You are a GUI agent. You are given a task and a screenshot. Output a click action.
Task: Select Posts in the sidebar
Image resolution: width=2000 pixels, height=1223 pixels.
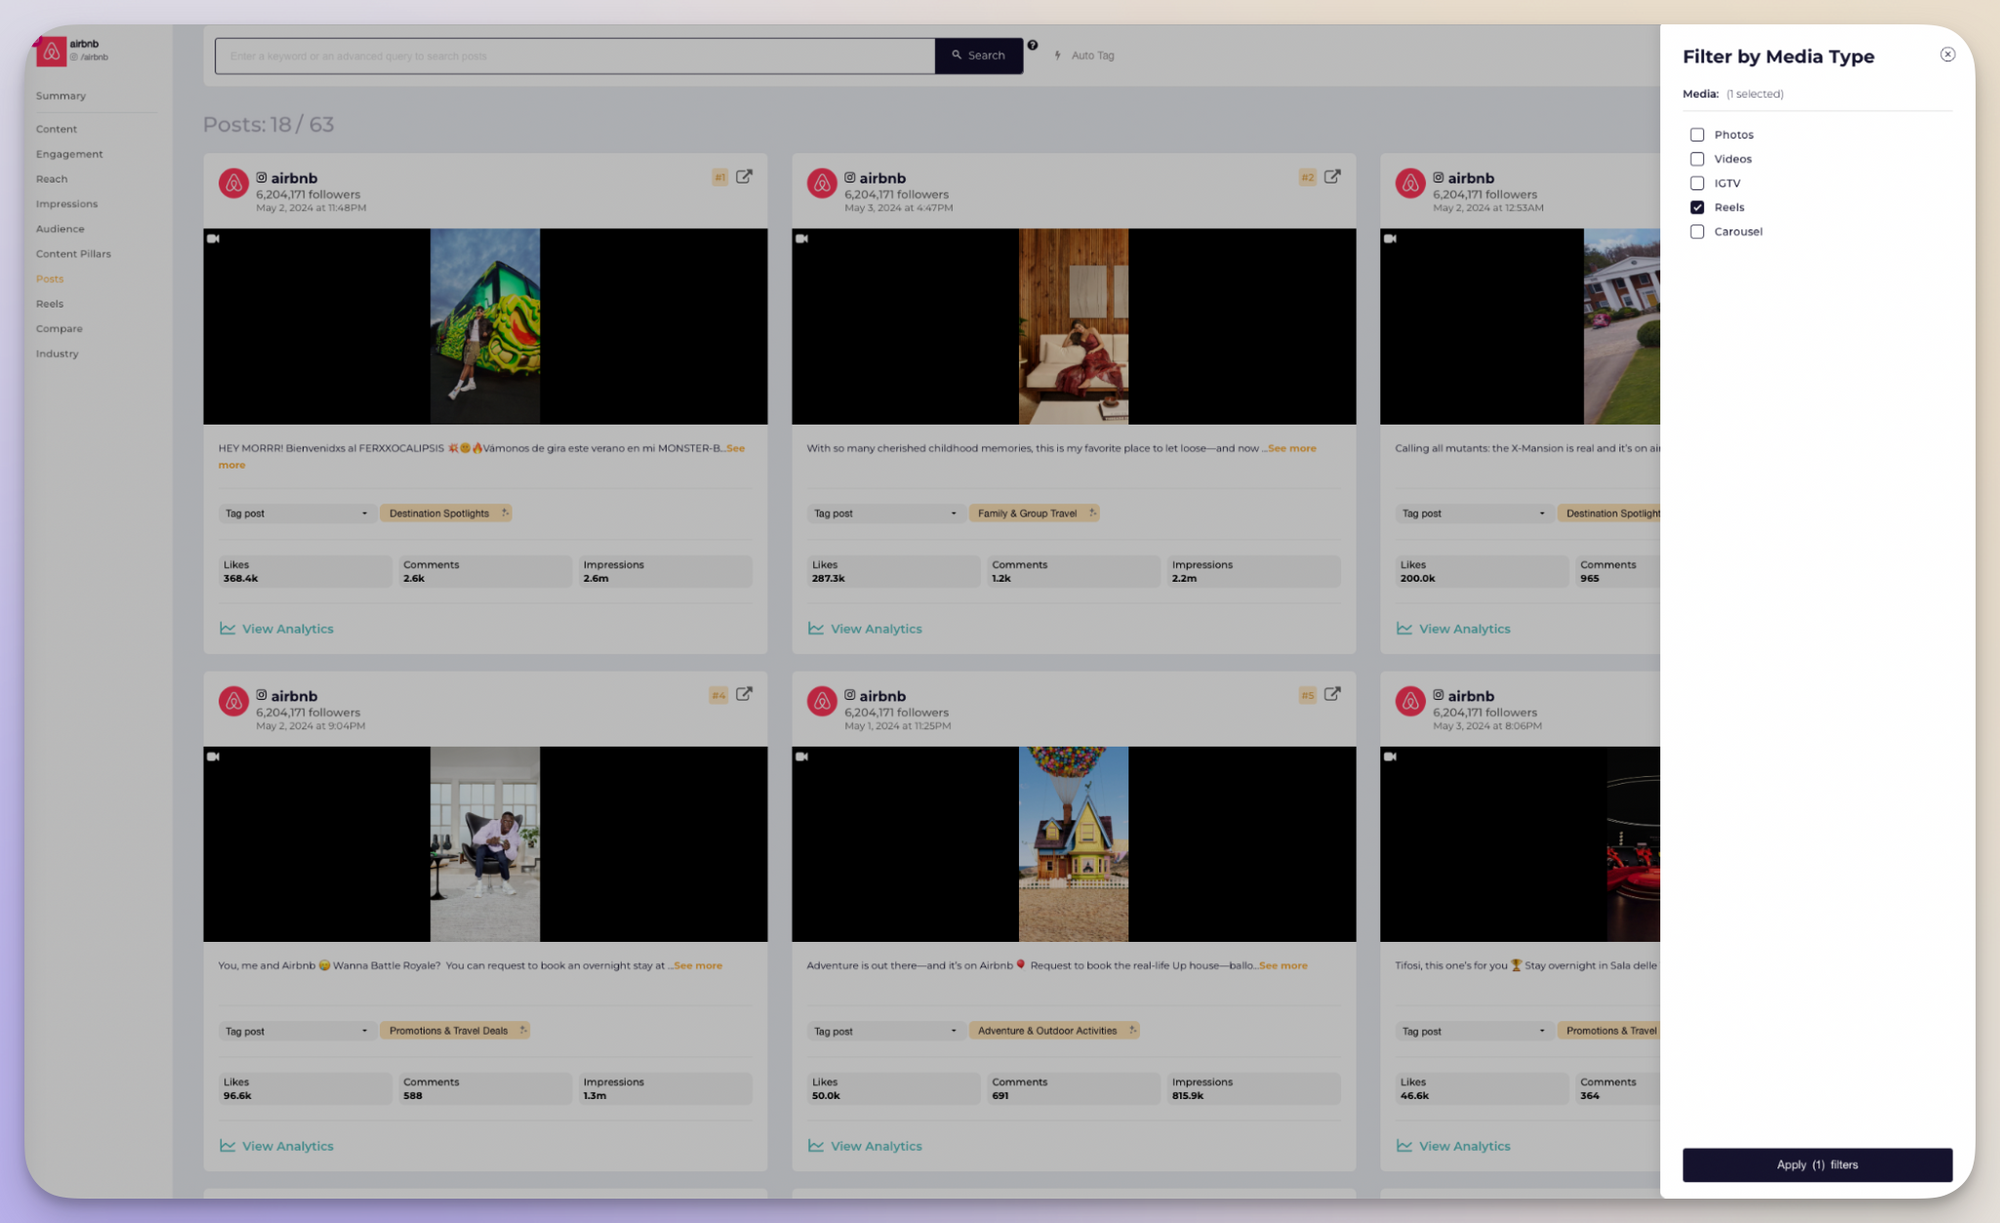[49, 279]
